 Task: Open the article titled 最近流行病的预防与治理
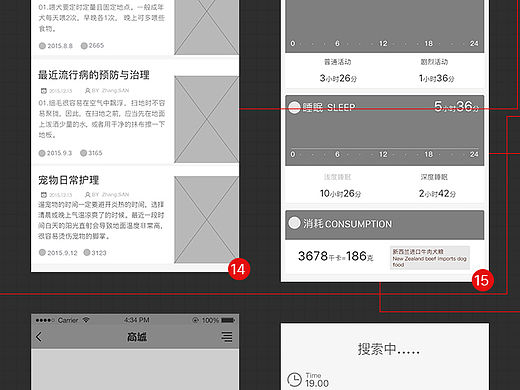pos(94,75)
